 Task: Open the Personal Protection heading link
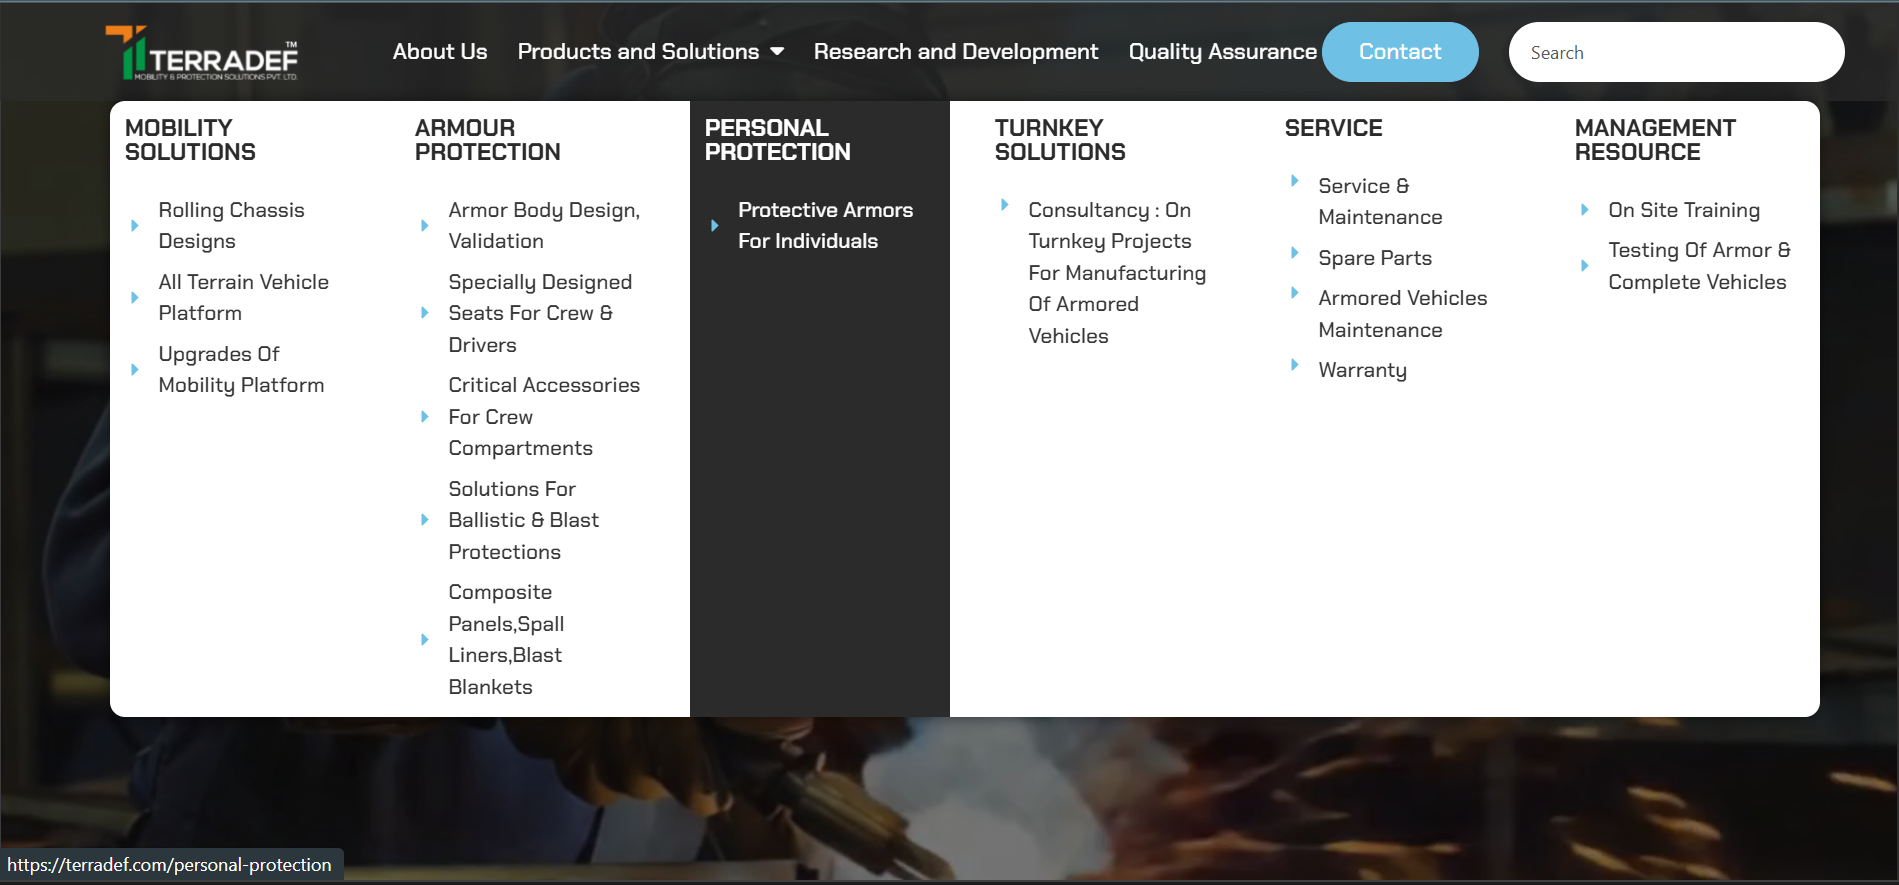pos(777,140)
